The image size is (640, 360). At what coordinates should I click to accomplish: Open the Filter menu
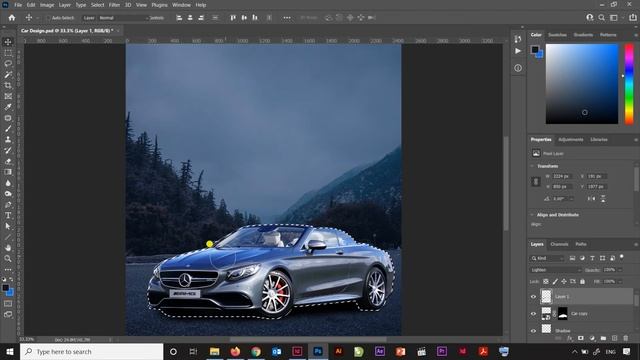(114, 5)
